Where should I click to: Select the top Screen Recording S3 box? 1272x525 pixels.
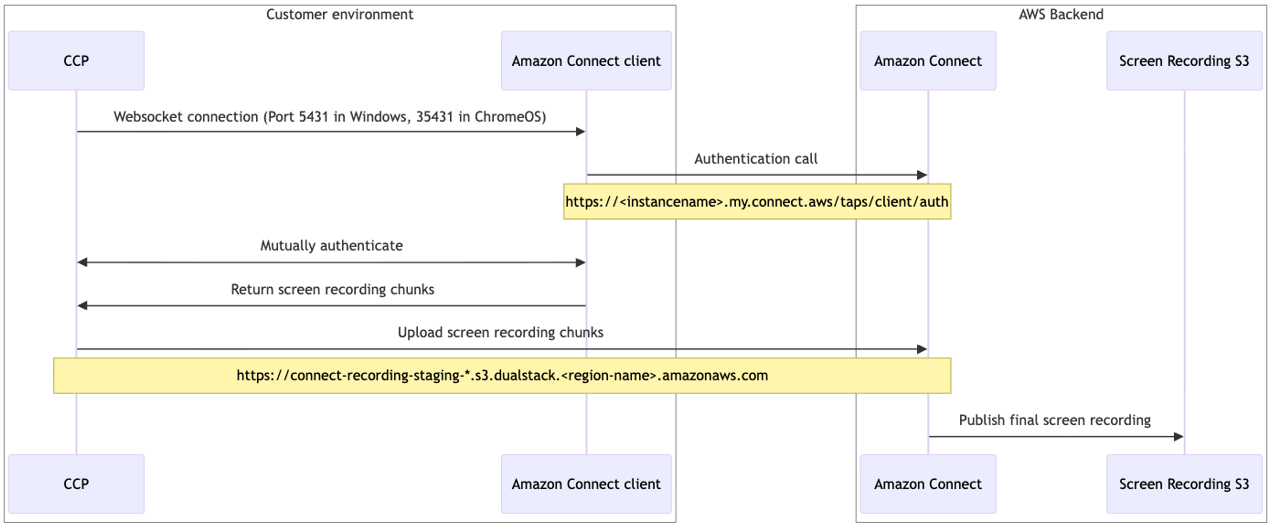[1184, 61]
